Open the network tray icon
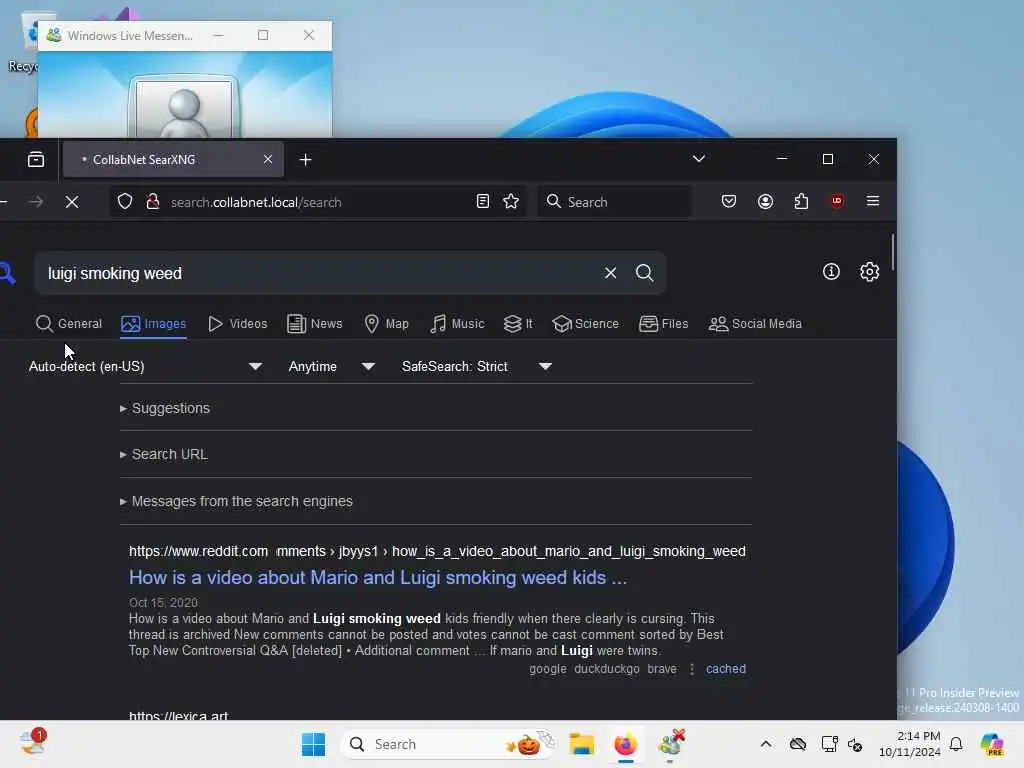Image resolution: width=1024 pixels, height=768 pixels. [829, 744]
